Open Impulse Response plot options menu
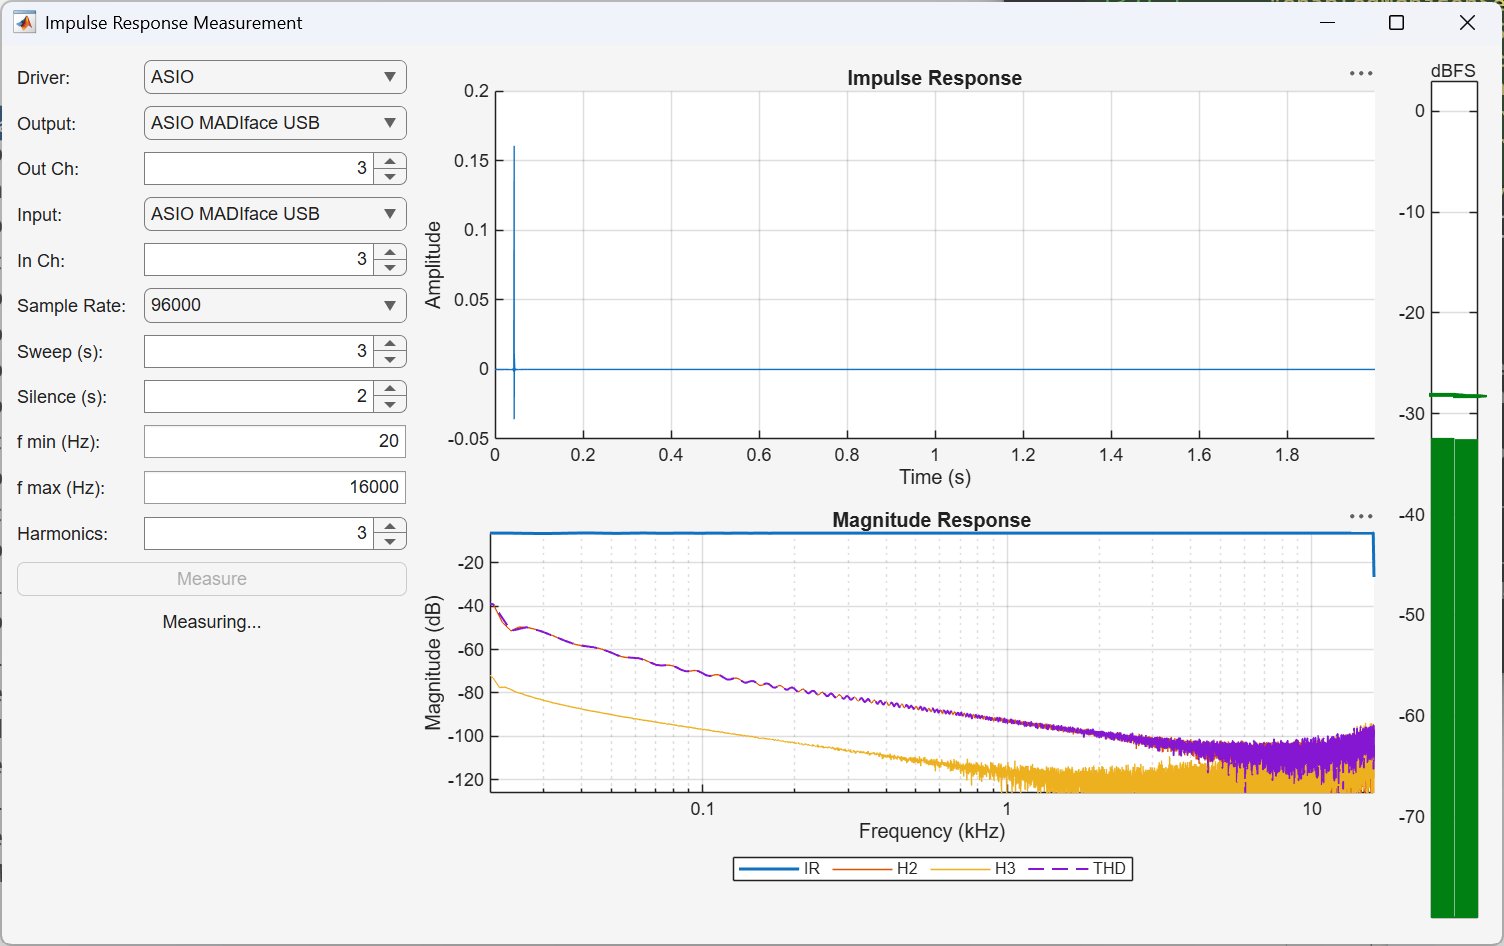 1361,73
